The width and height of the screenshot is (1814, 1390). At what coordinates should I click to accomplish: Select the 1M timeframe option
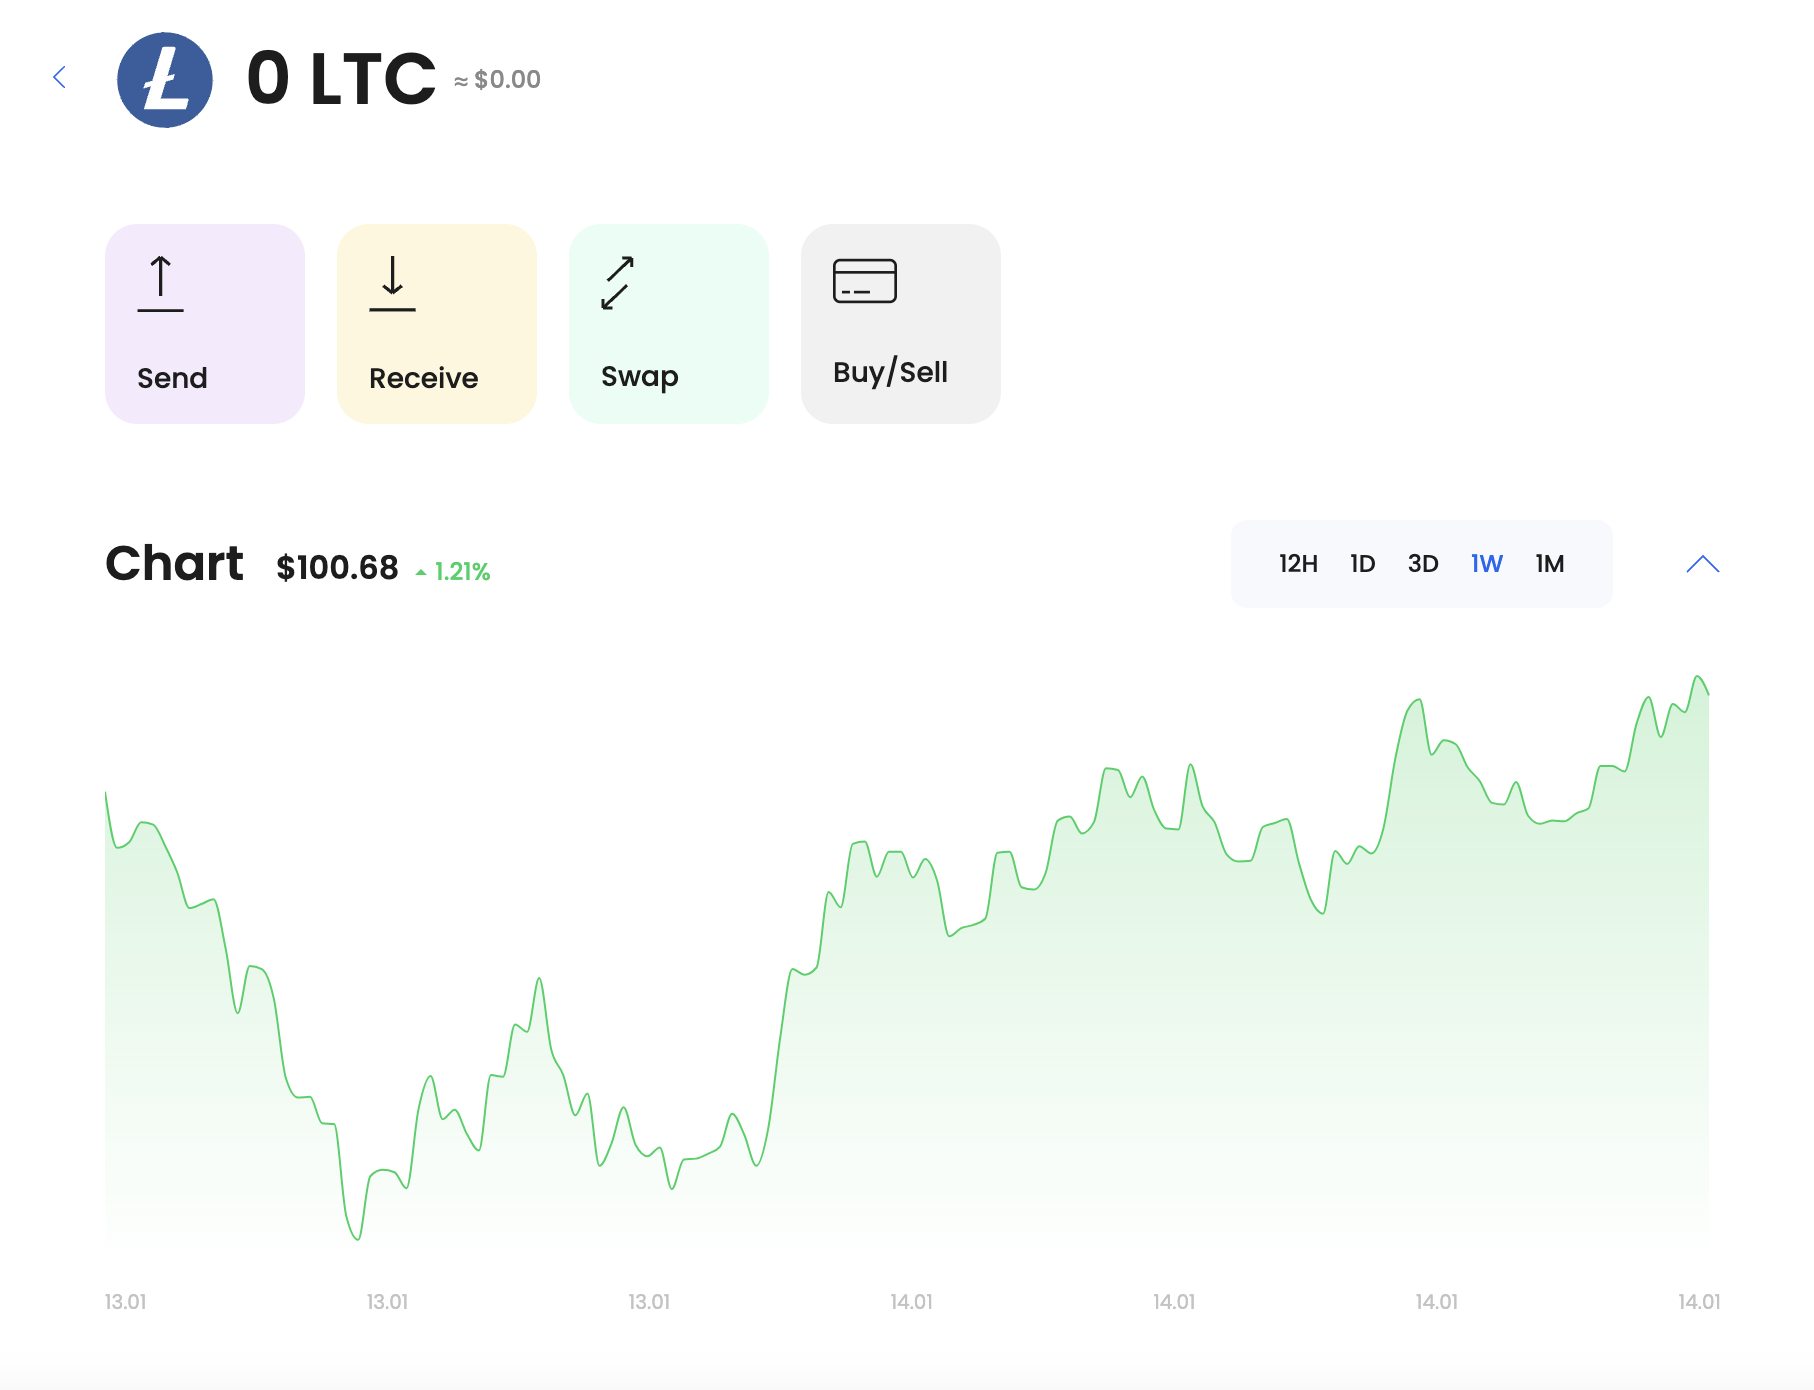[1550, 563]
